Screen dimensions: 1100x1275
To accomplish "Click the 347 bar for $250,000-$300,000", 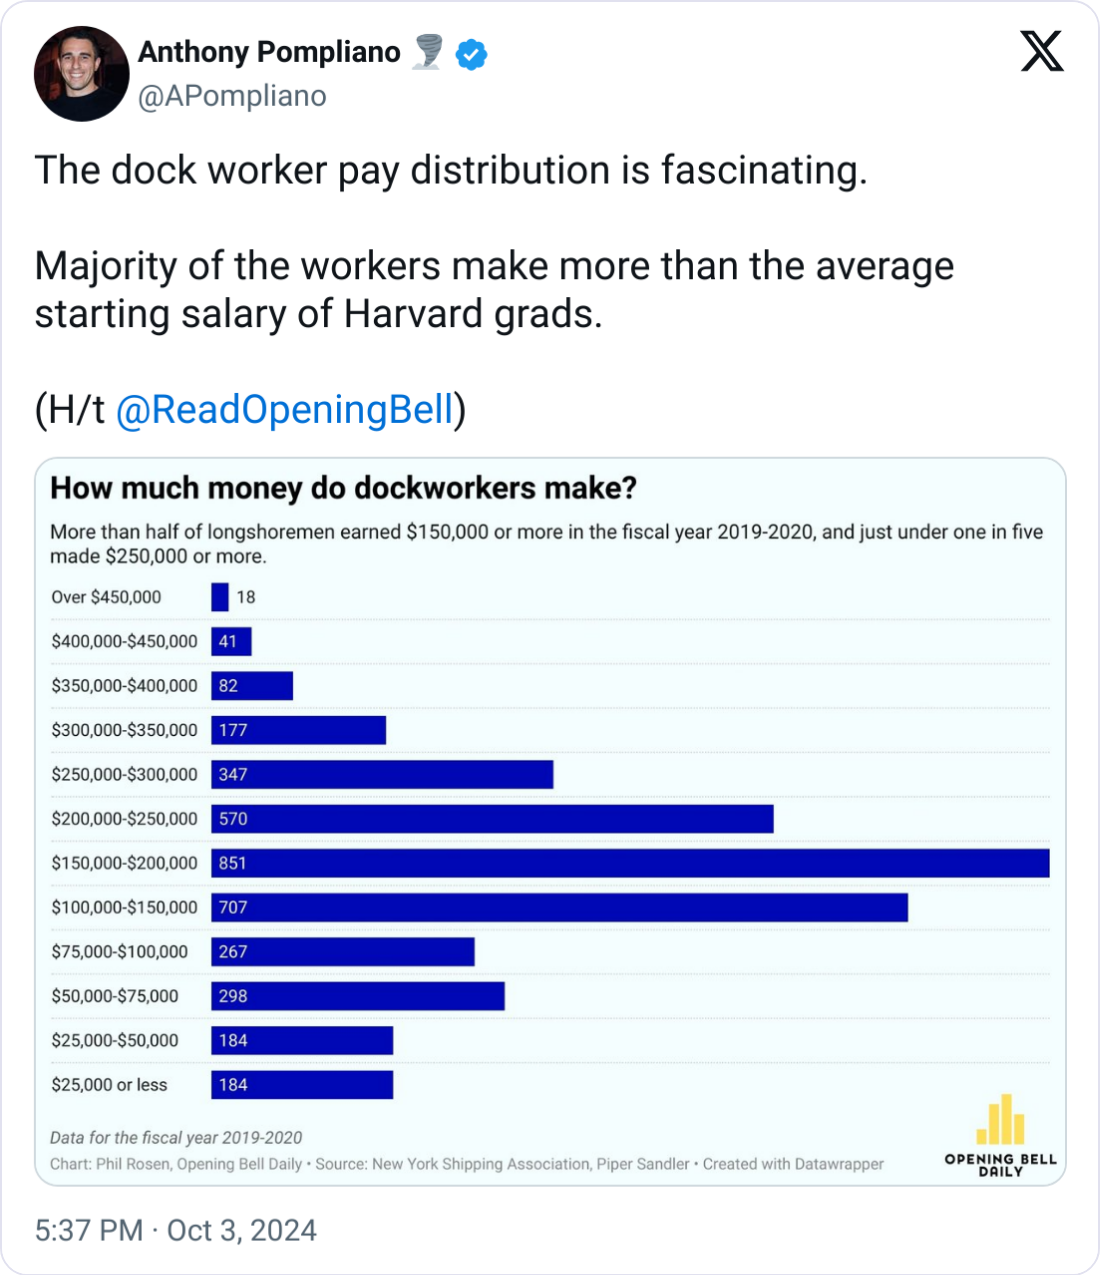I will coord(382,774).
